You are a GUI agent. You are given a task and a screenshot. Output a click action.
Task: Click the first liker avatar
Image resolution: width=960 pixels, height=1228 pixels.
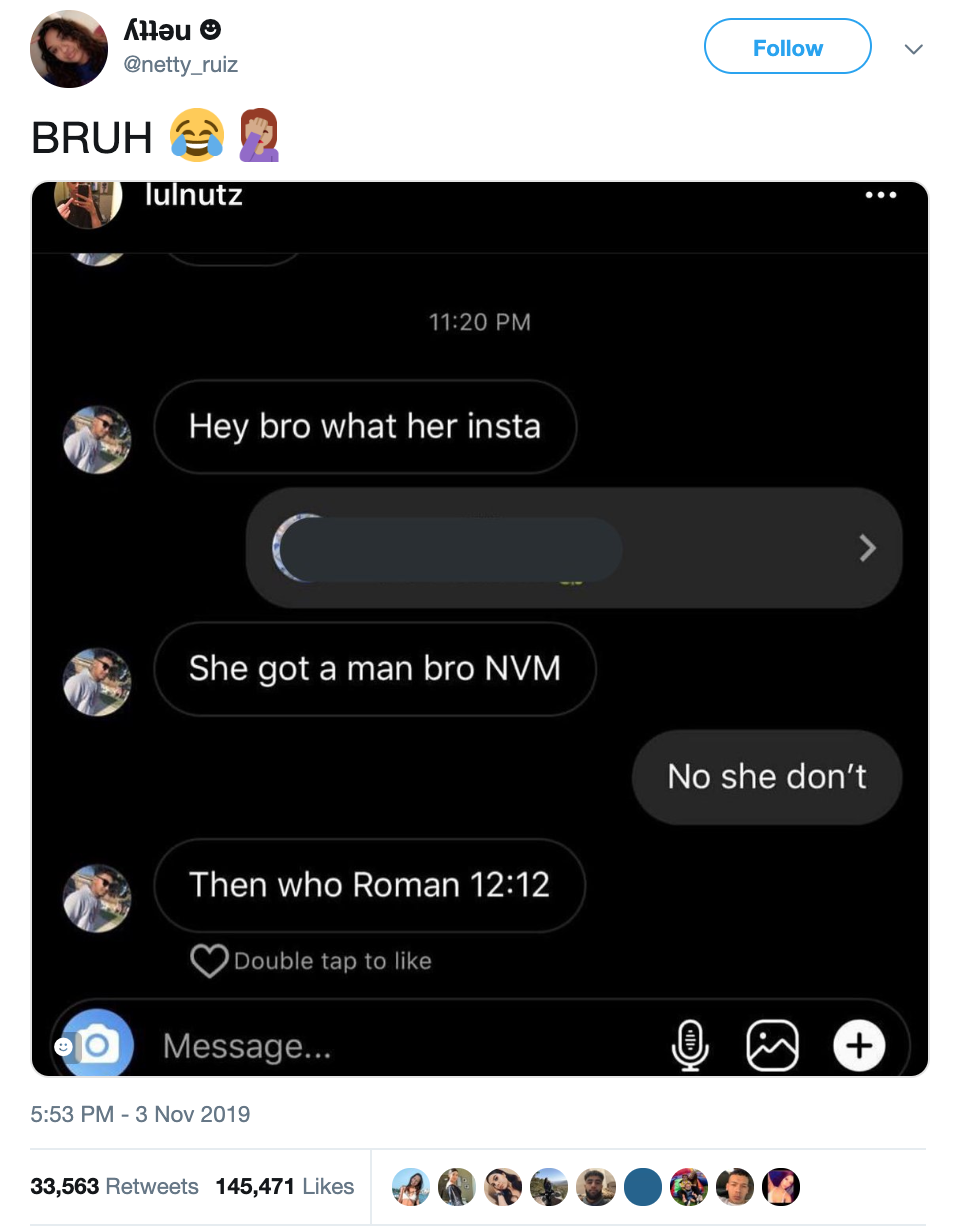point(410,1186)
